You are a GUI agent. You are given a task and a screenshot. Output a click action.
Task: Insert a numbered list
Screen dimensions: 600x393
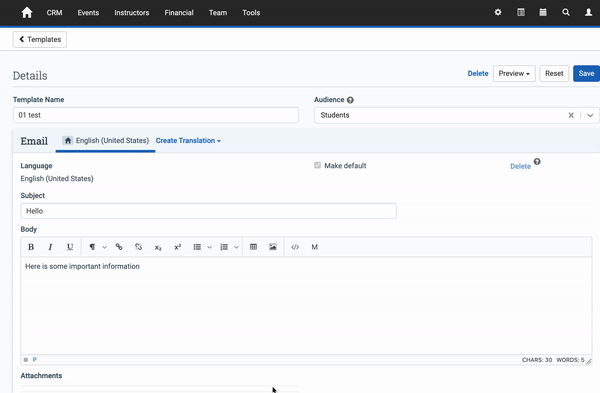(224, 247)
